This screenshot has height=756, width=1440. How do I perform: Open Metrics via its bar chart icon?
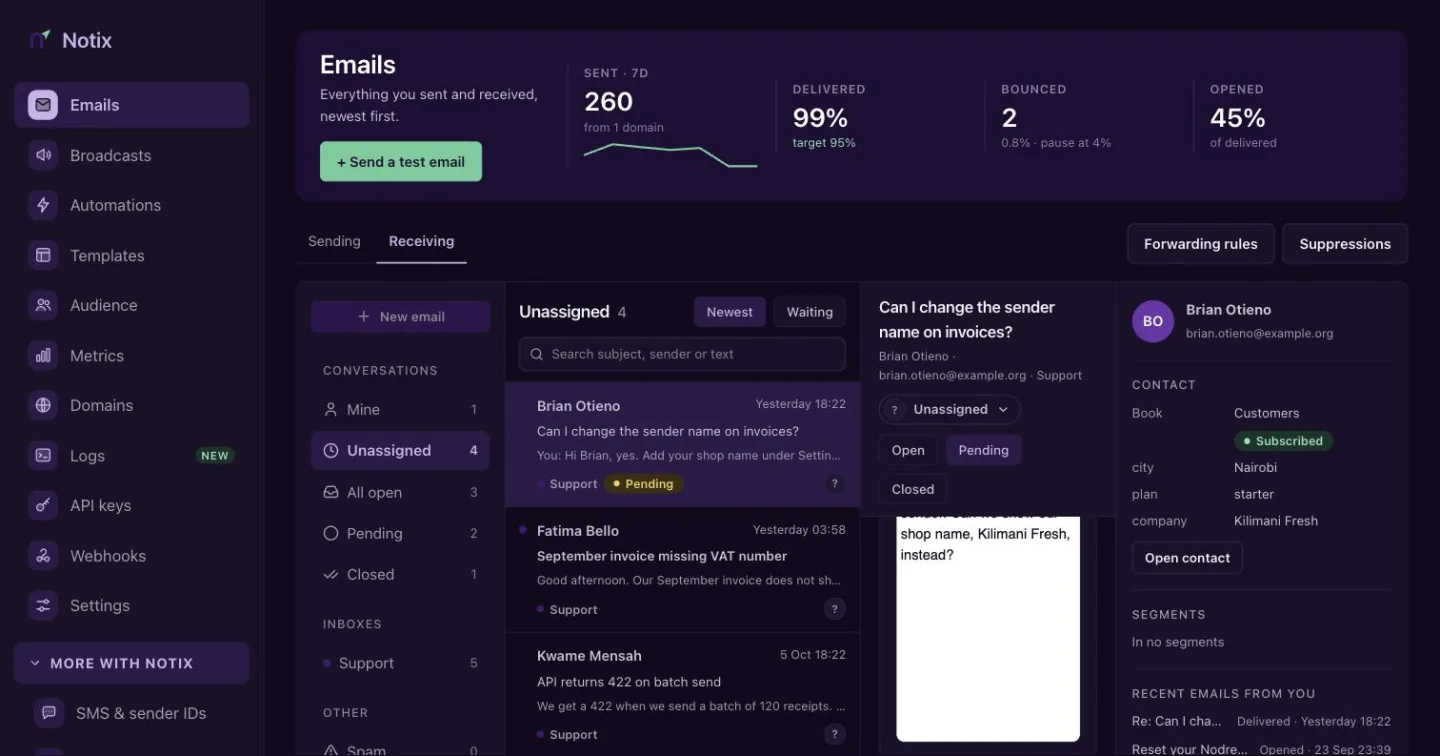pos(43,355)
